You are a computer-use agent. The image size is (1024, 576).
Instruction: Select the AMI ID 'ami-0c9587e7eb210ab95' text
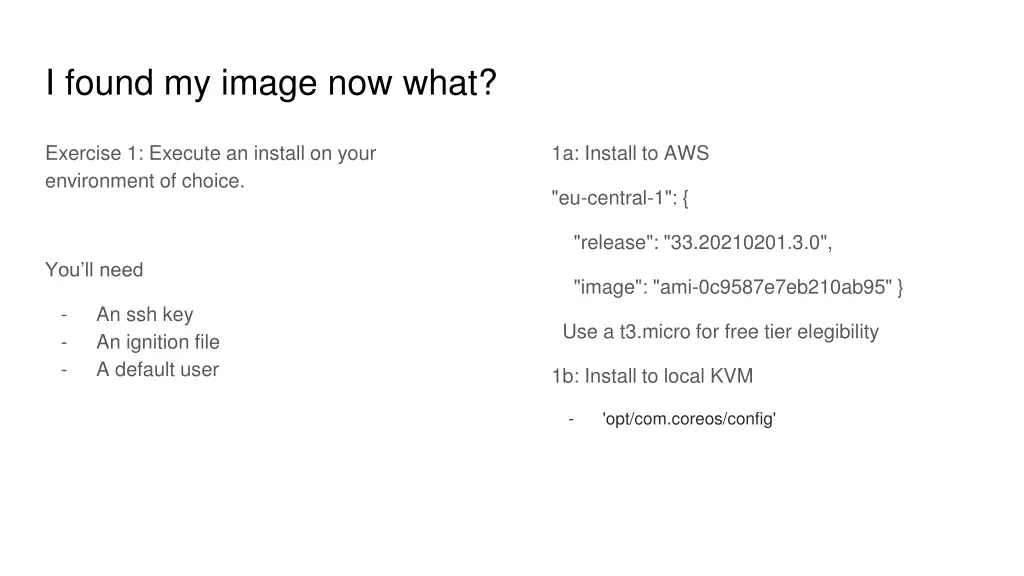pyautogui.click(x=772, y=287)
